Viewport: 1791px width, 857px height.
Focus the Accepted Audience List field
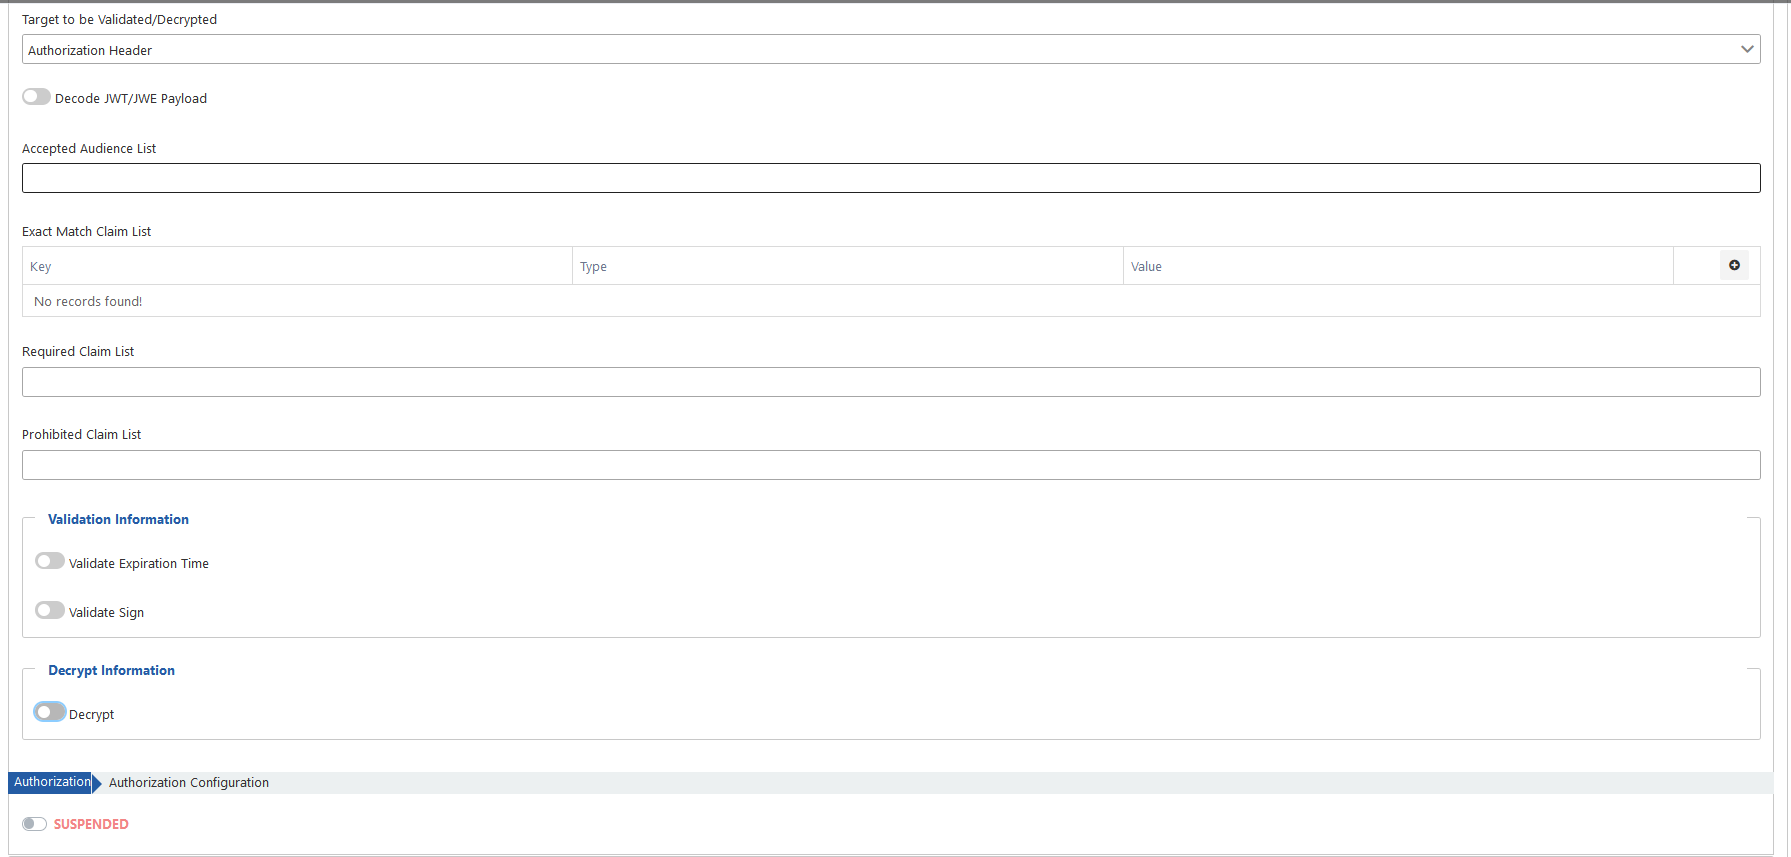[891, 178]
